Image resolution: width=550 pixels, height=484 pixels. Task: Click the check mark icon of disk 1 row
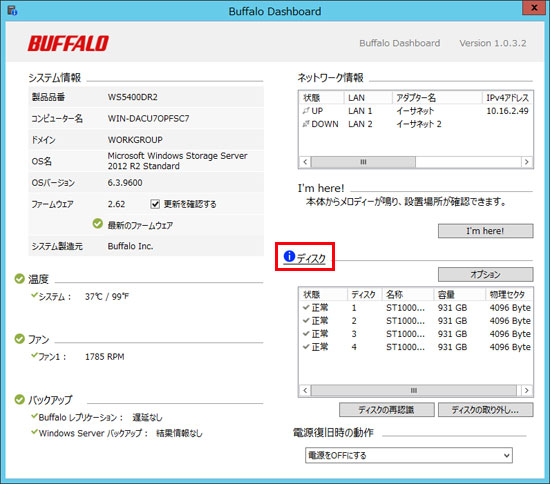tap(306, 308)
